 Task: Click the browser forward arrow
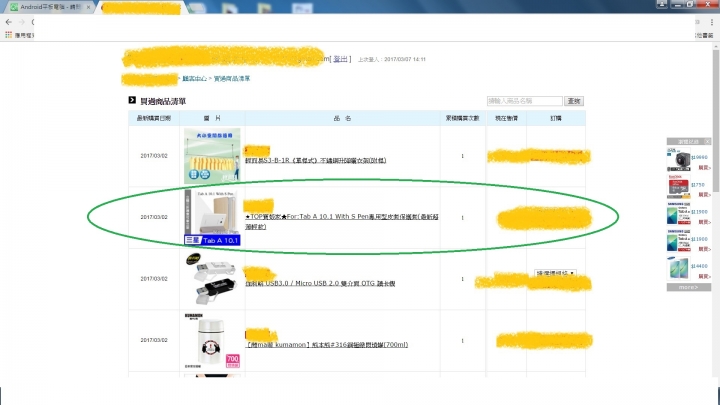pyautogui.click(x=21, y=22)
